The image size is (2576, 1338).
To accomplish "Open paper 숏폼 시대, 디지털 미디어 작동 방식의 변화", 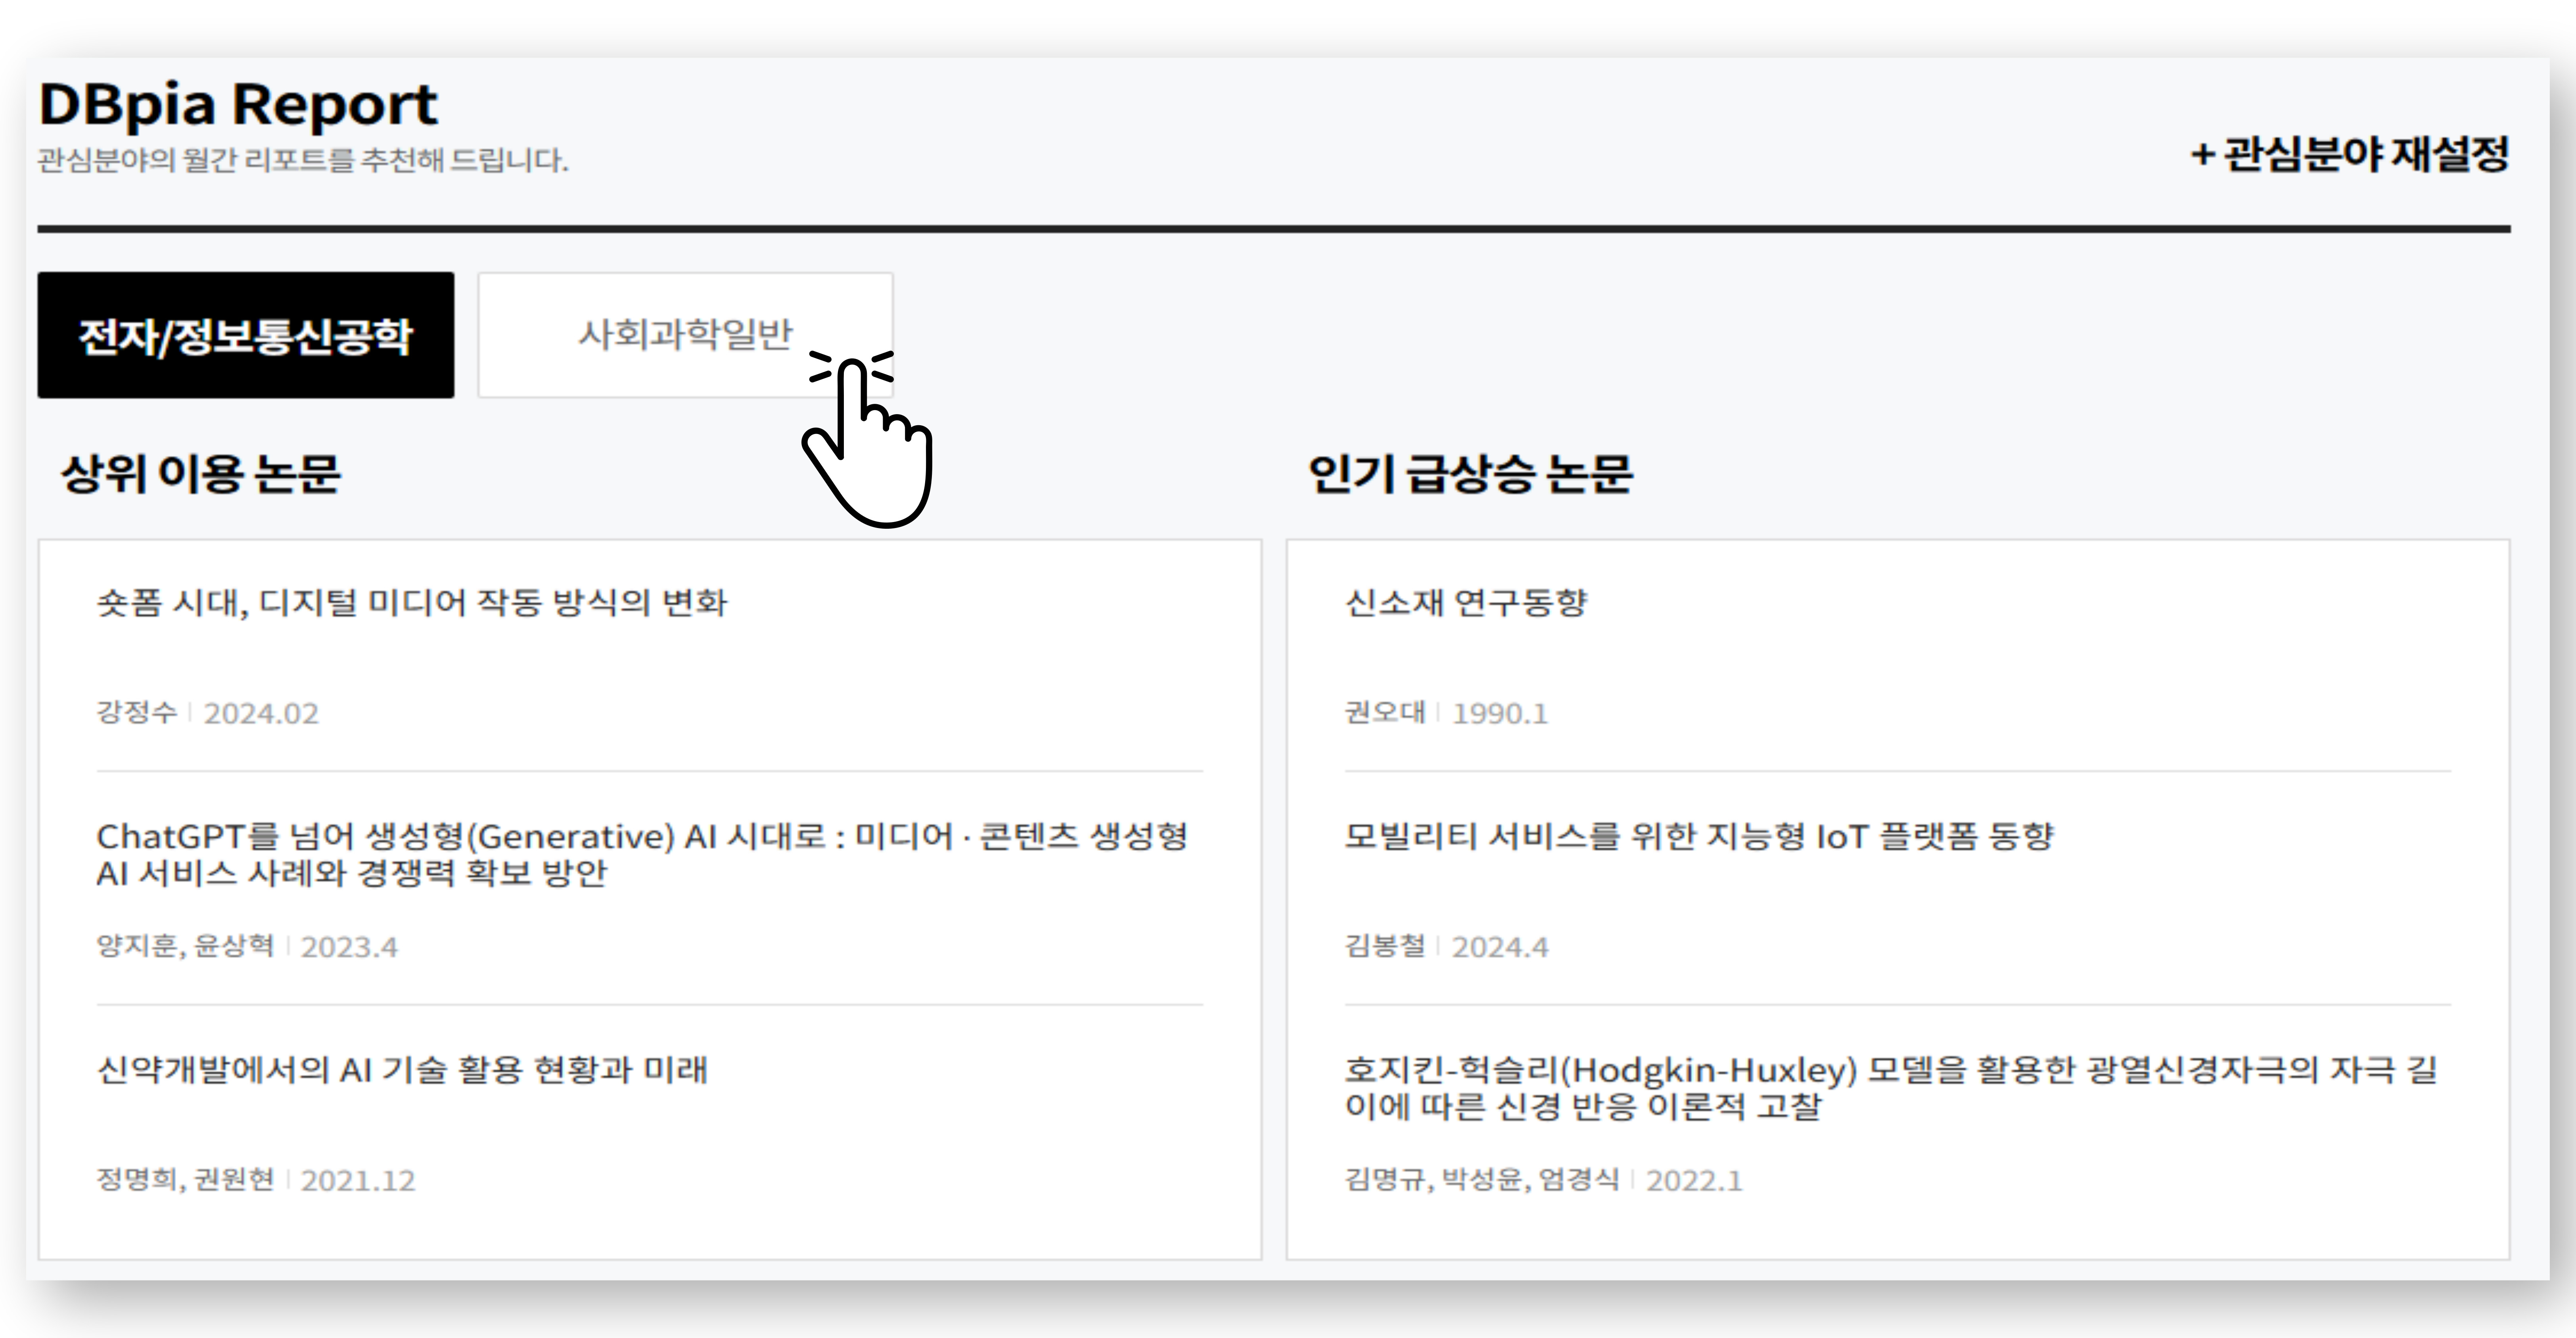I will [x=412, y=602].
